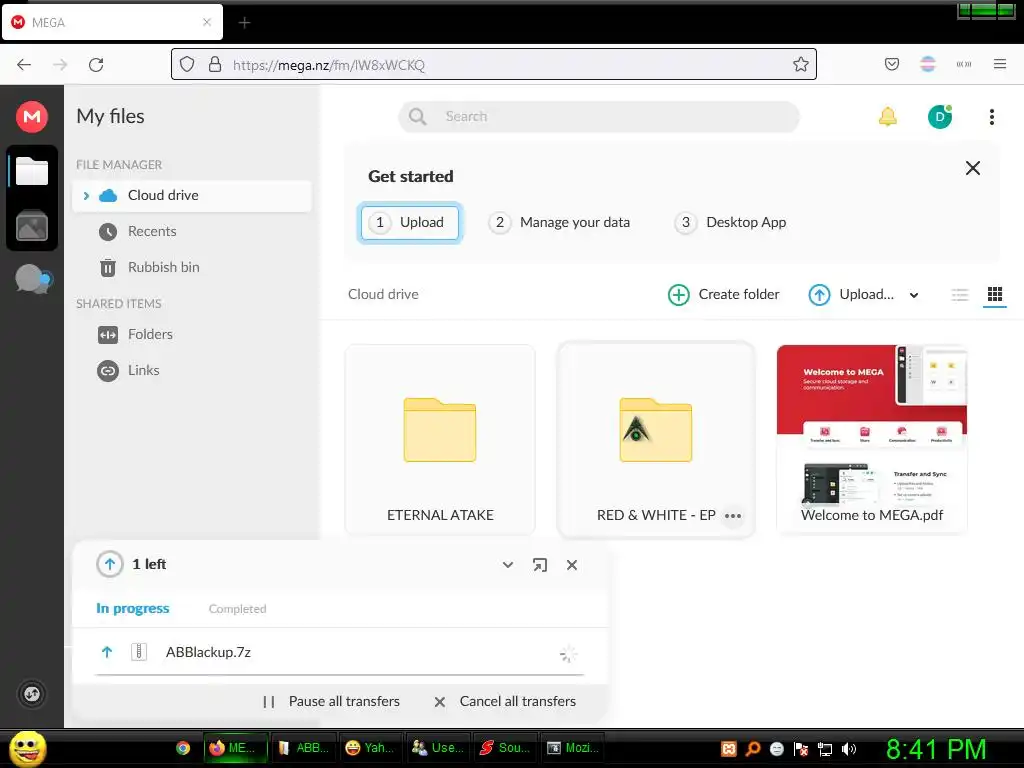Viewport: 1024px width, 768px height.
Task: Click the tracking protection shield icon
Action: [187, 64]
